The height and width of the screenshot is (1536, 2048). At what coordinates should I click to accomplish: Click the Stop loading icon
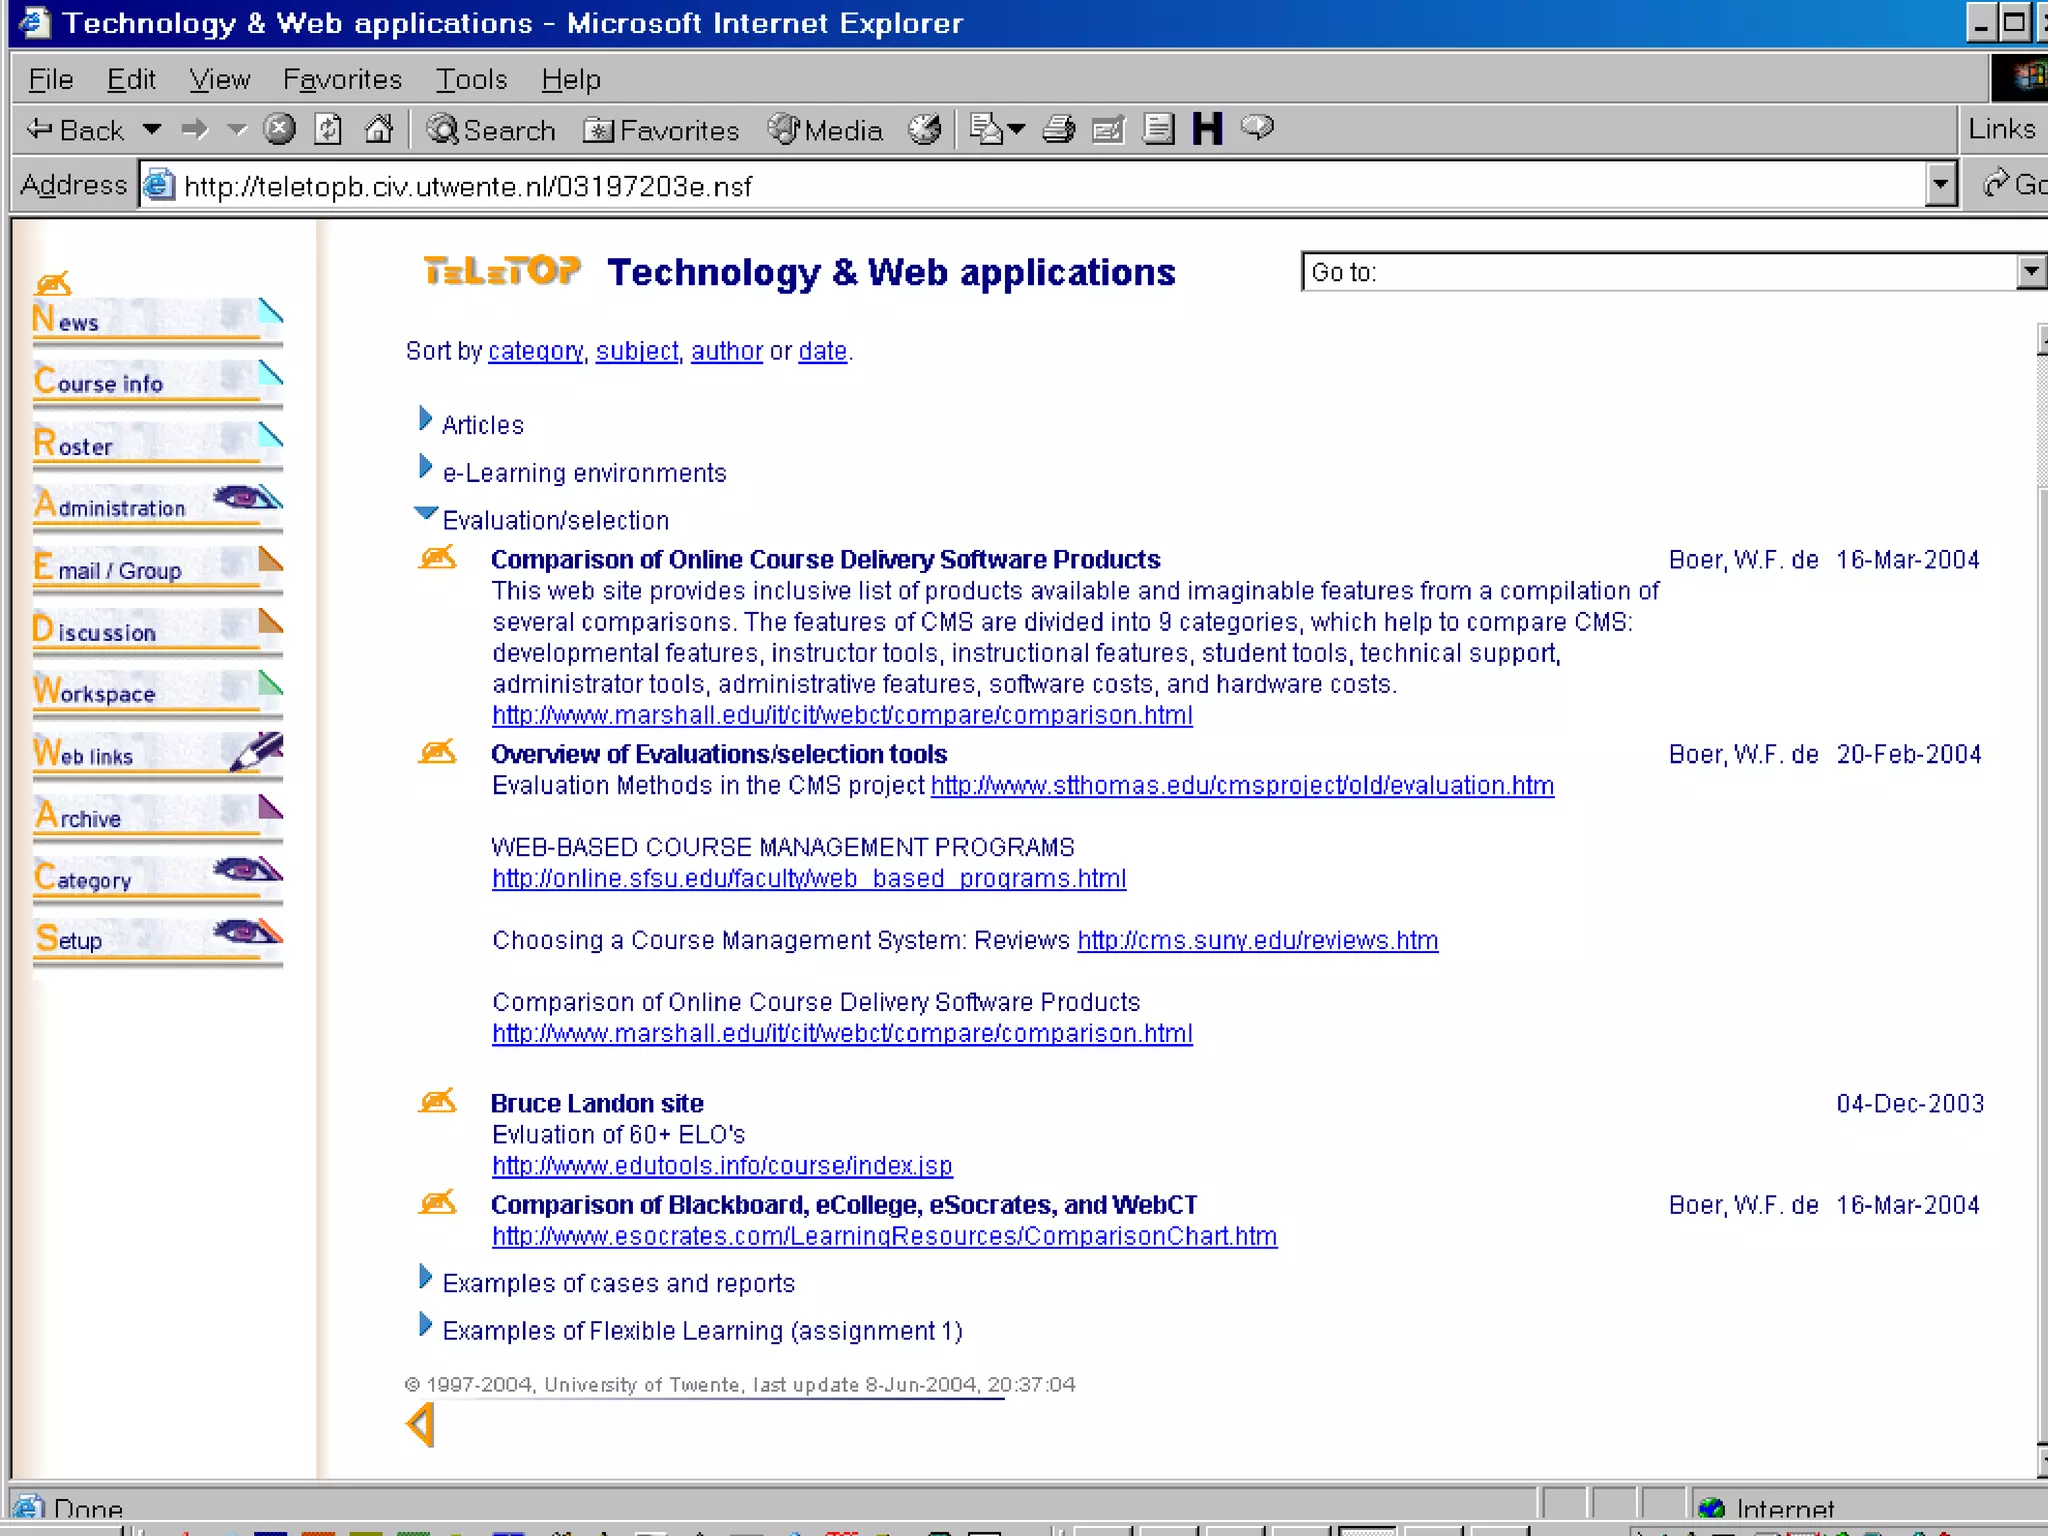tap(279, 129)
